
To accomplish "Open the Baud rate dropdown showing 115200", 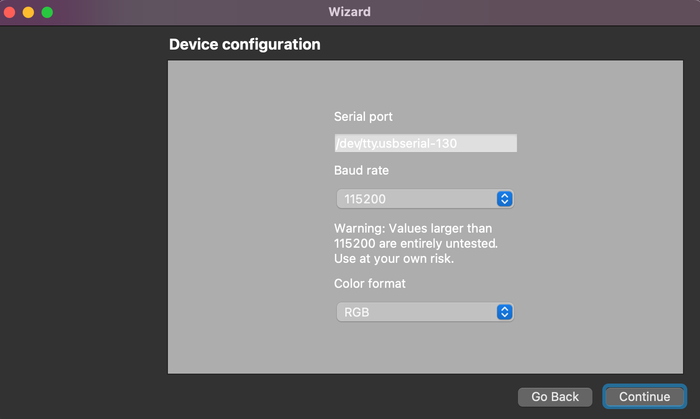I will 424,199.
